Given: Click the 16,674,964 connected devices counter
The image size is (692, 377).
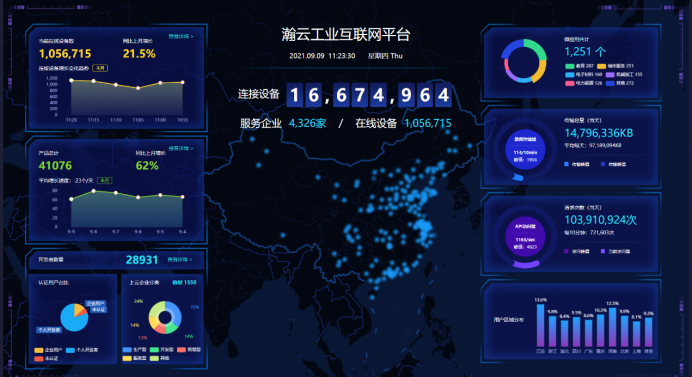Looking at the screenshot, I should (x=369, y=95).
